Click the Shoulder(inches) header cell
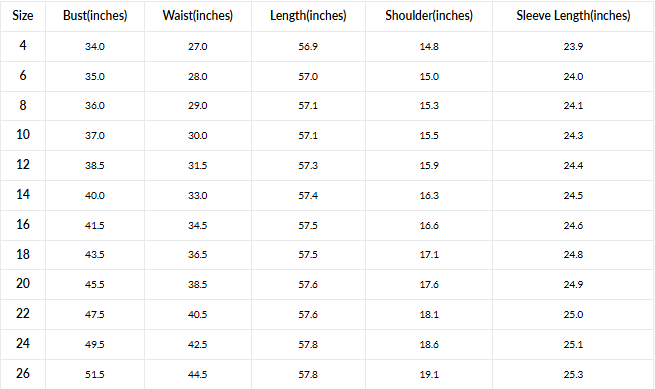Image resolution: width=655 pixels, height=389 pixels. click(429, 15)
